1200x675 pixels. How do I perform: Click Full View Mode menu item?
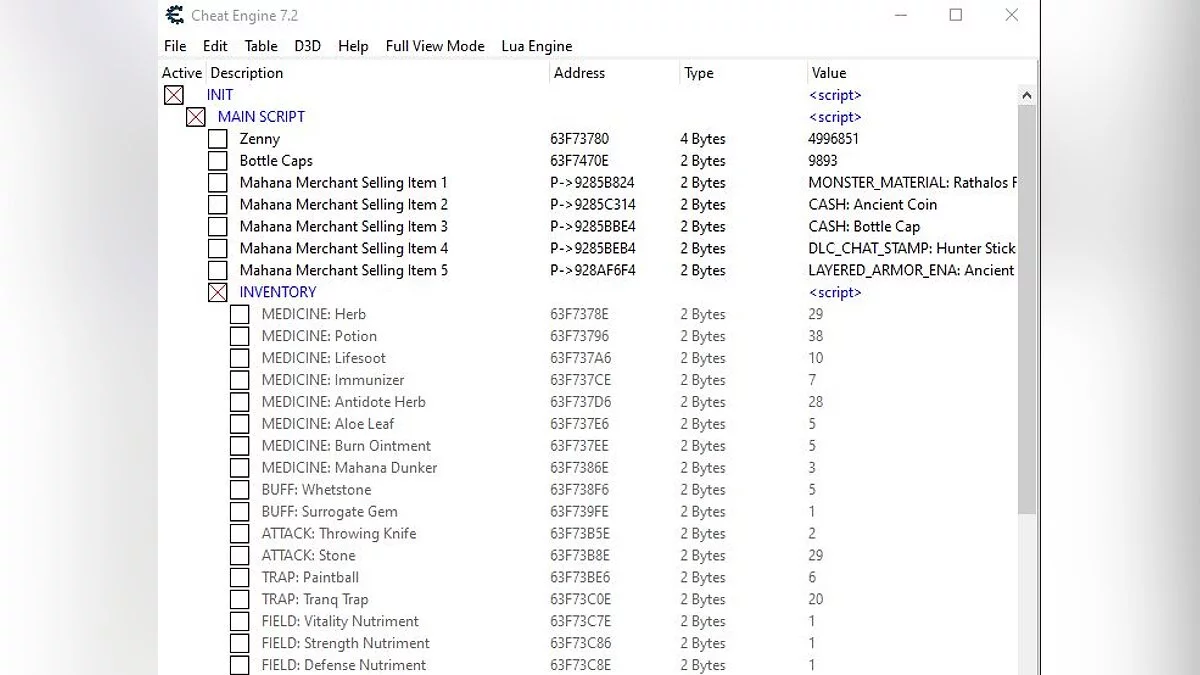pos(435,46)
